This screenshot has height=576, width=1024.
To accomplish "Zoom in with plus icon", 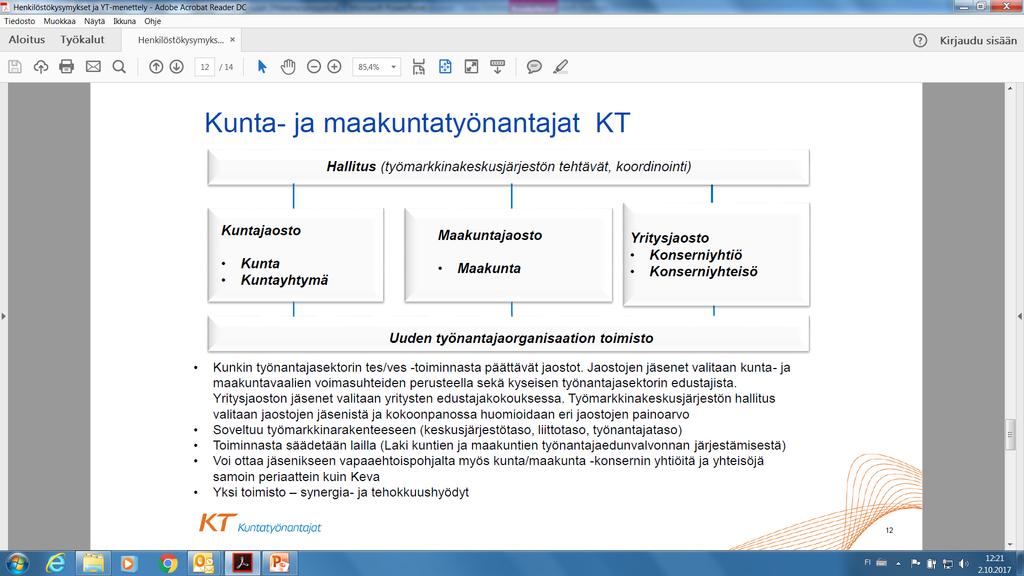I will (x=334, y=67).
